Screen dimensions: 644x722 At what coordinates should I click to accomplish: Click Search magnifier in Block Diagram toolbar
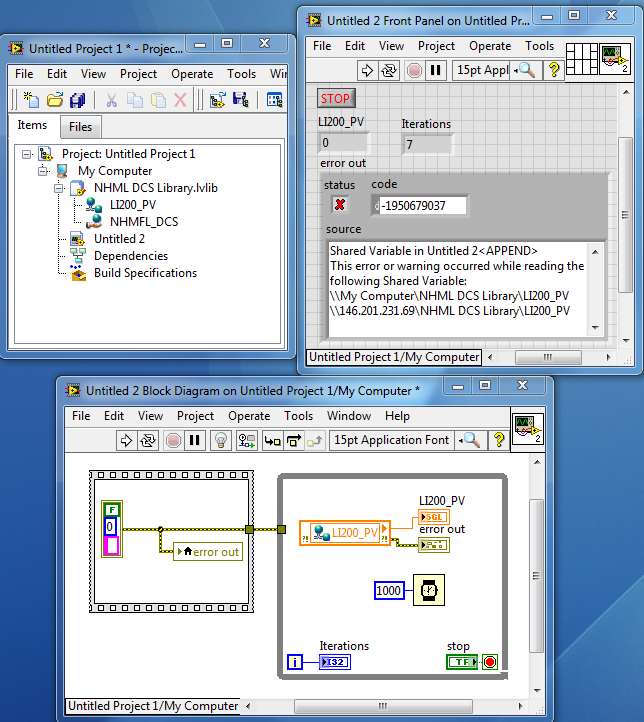470,441
